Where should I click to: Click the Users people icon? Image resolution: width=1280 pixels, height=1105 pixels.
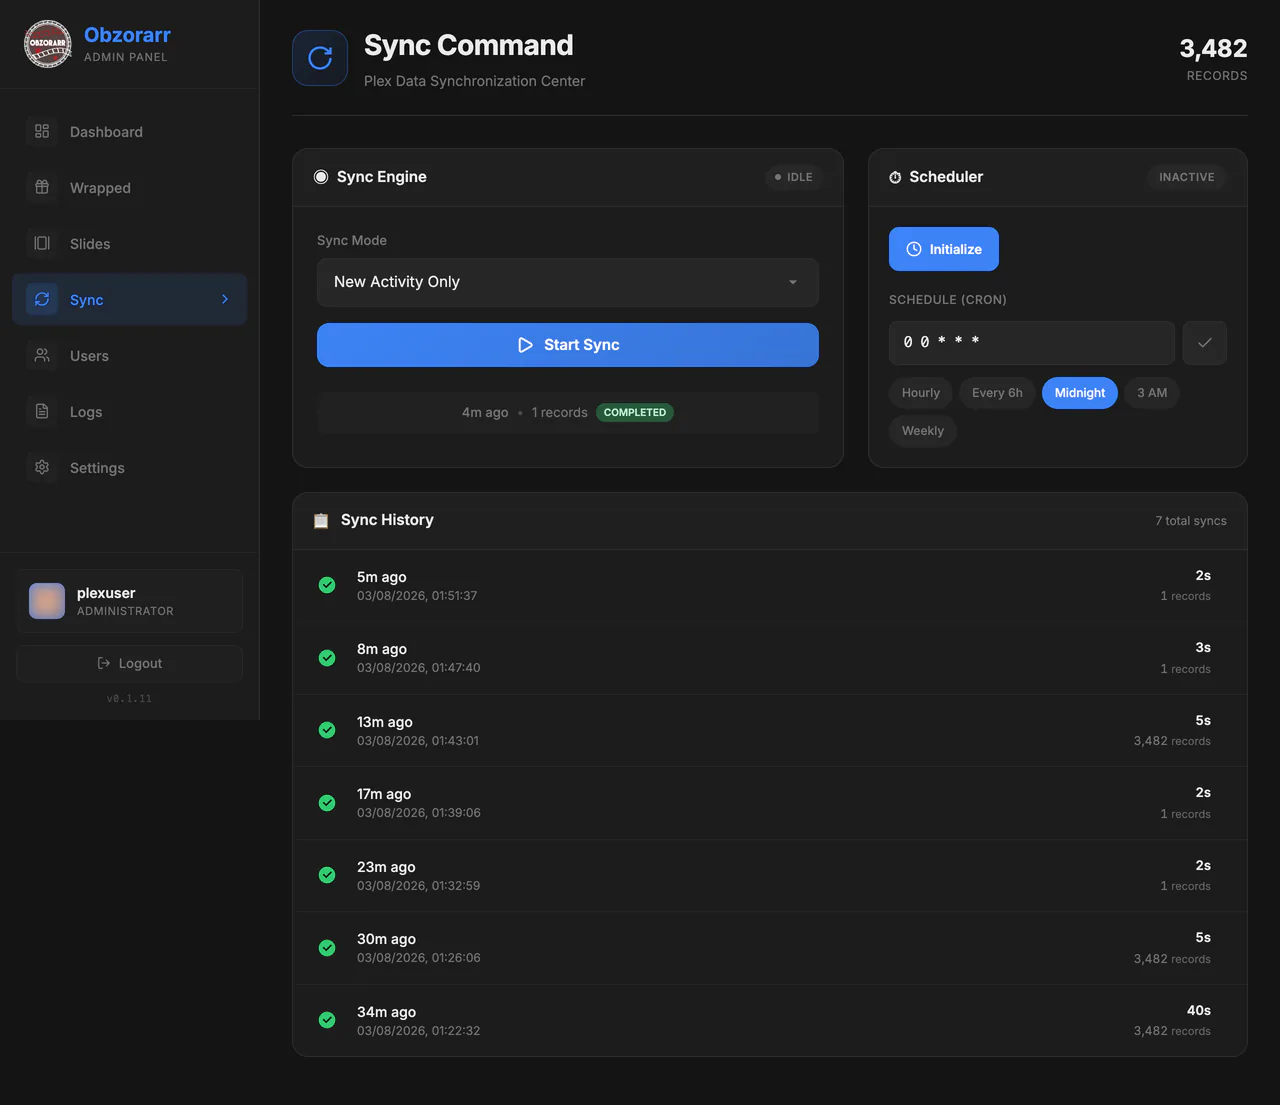pyautogui.click(x=42, y=355)
